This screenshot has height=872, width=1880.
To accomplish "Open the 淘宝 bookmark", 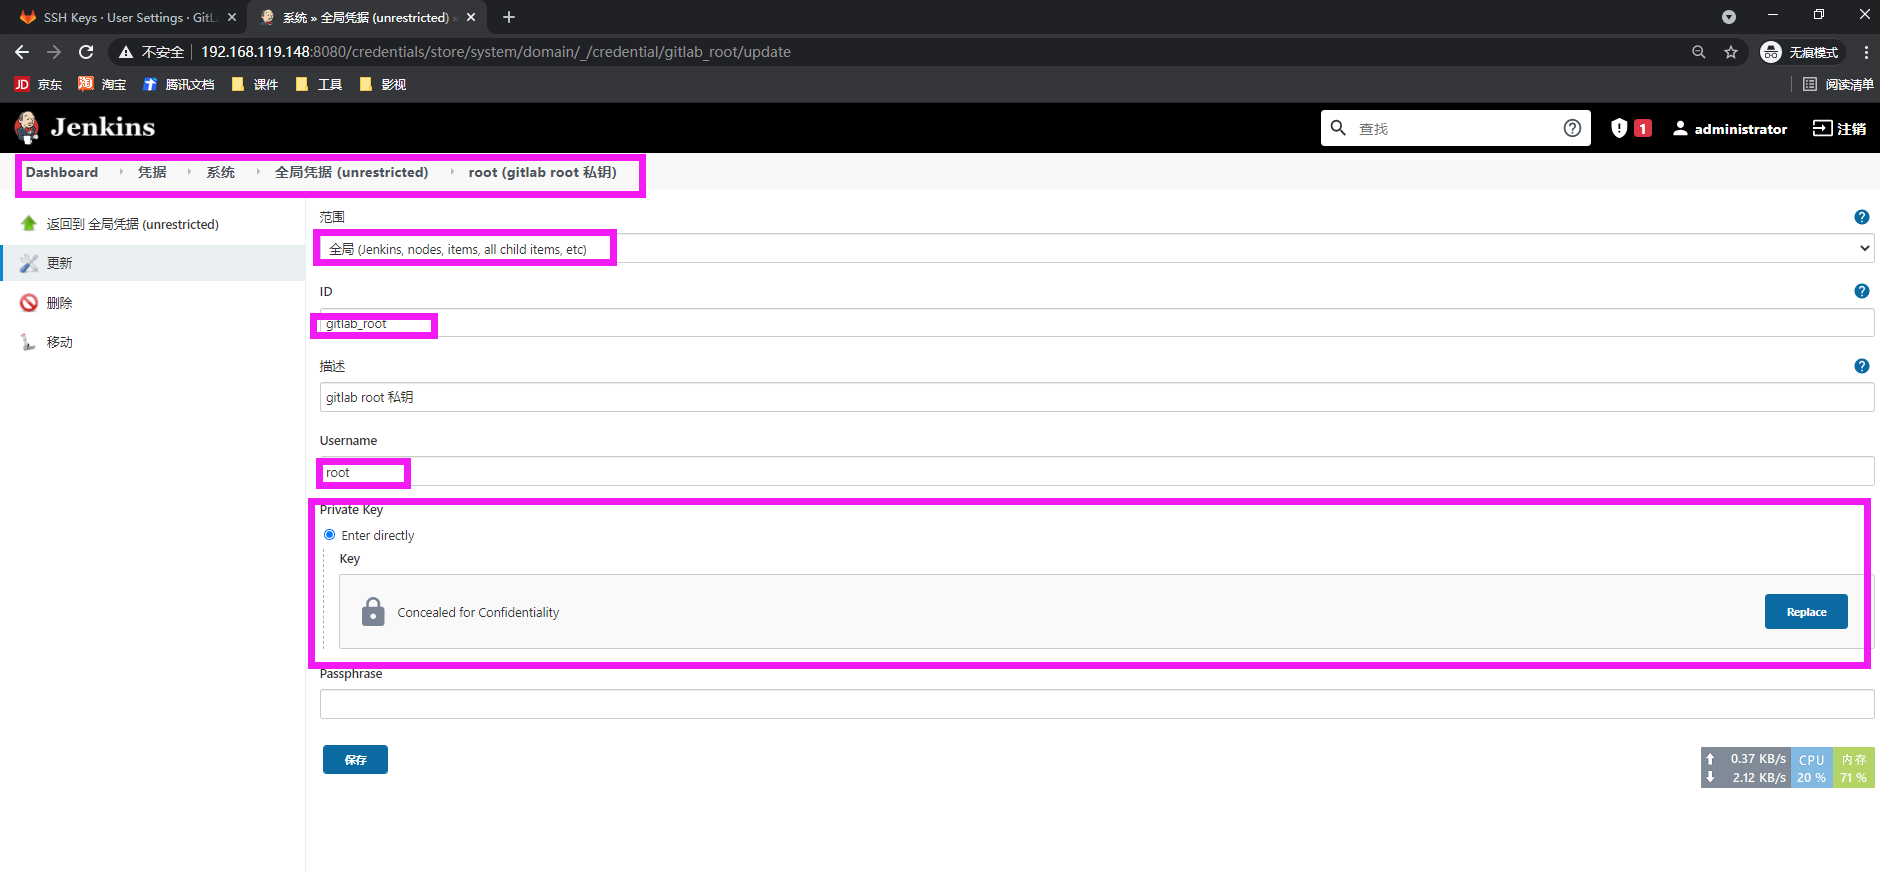I will 102,84.
